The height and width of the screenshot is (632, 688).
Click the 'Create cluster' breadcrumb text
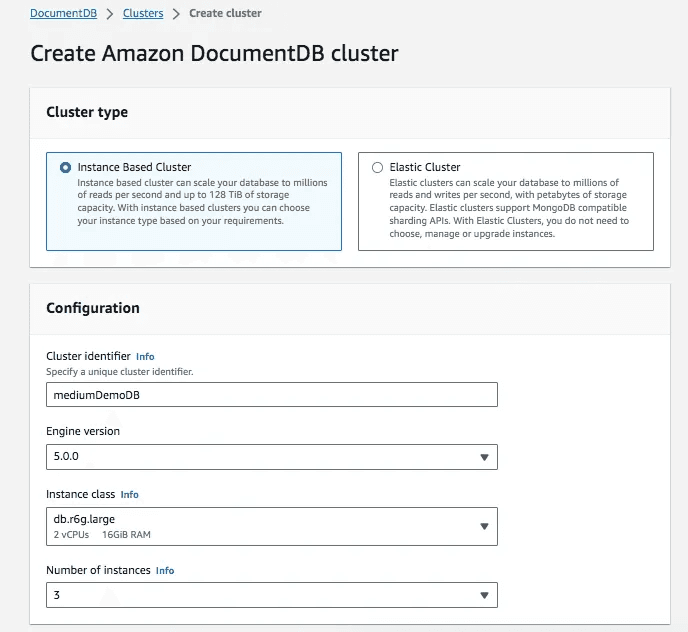coord(225,13)
